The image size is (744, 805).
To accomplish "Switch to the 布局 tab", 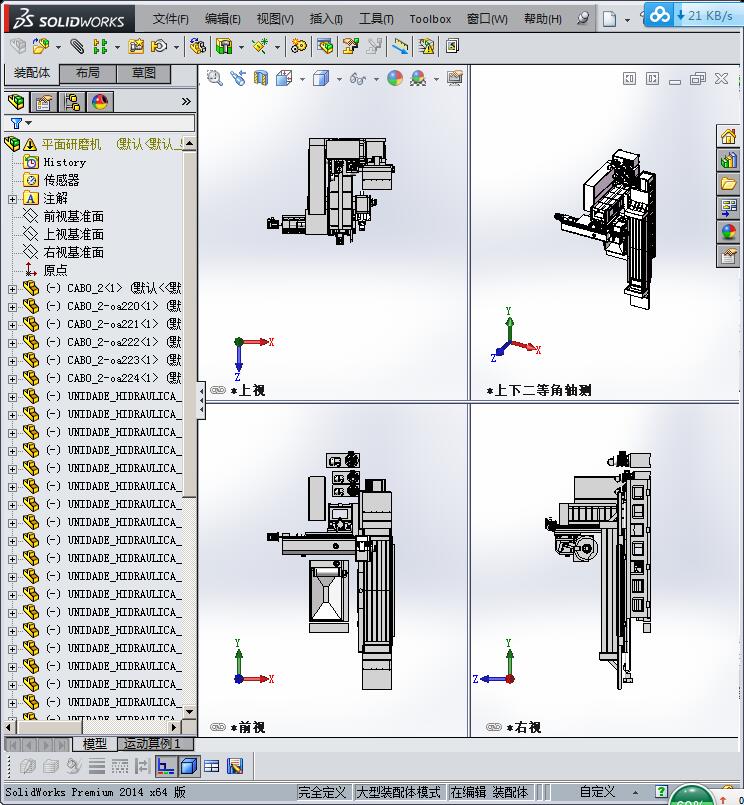I will (88, 73).
